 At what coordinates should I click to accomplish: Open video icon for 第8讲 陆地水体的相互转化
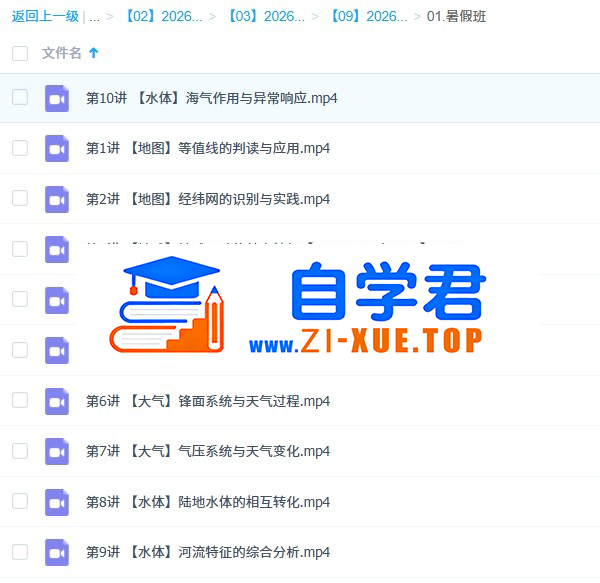[57, 502]
